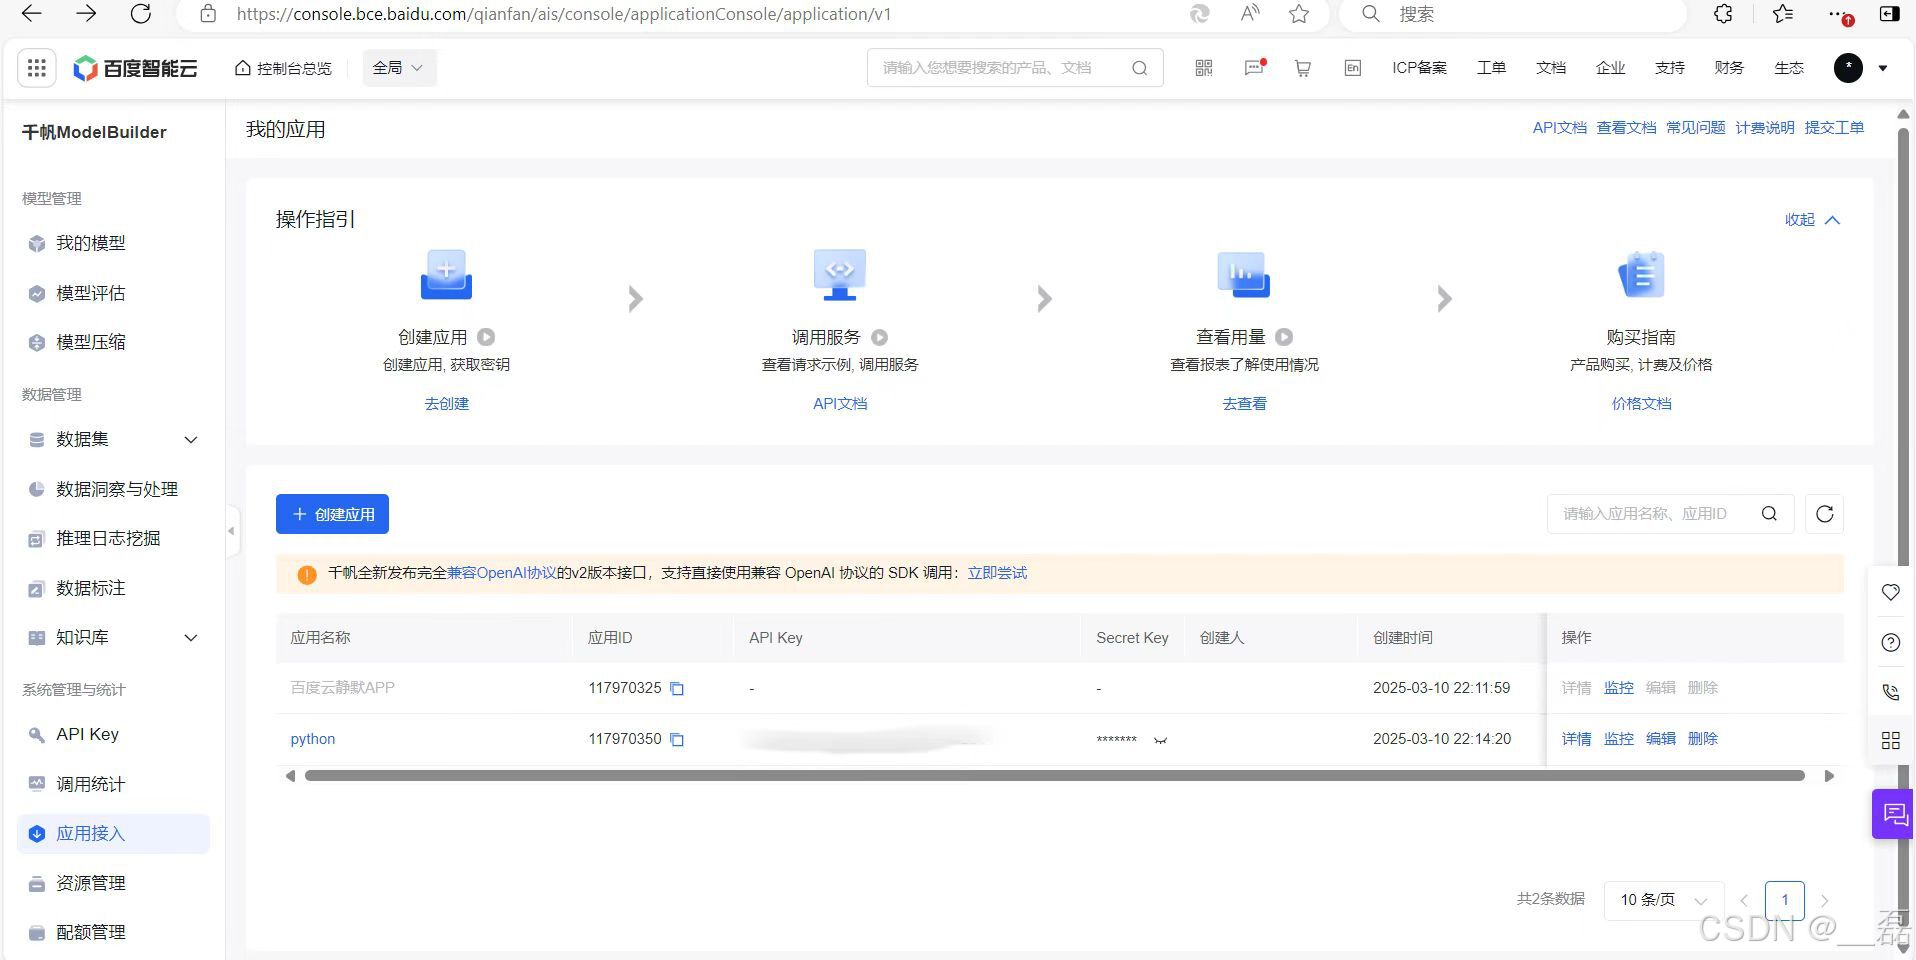The height and width of the screenshot is (960, 1916).
Task: Click the 创建应用 blue button
Action: tap(332, 514)
